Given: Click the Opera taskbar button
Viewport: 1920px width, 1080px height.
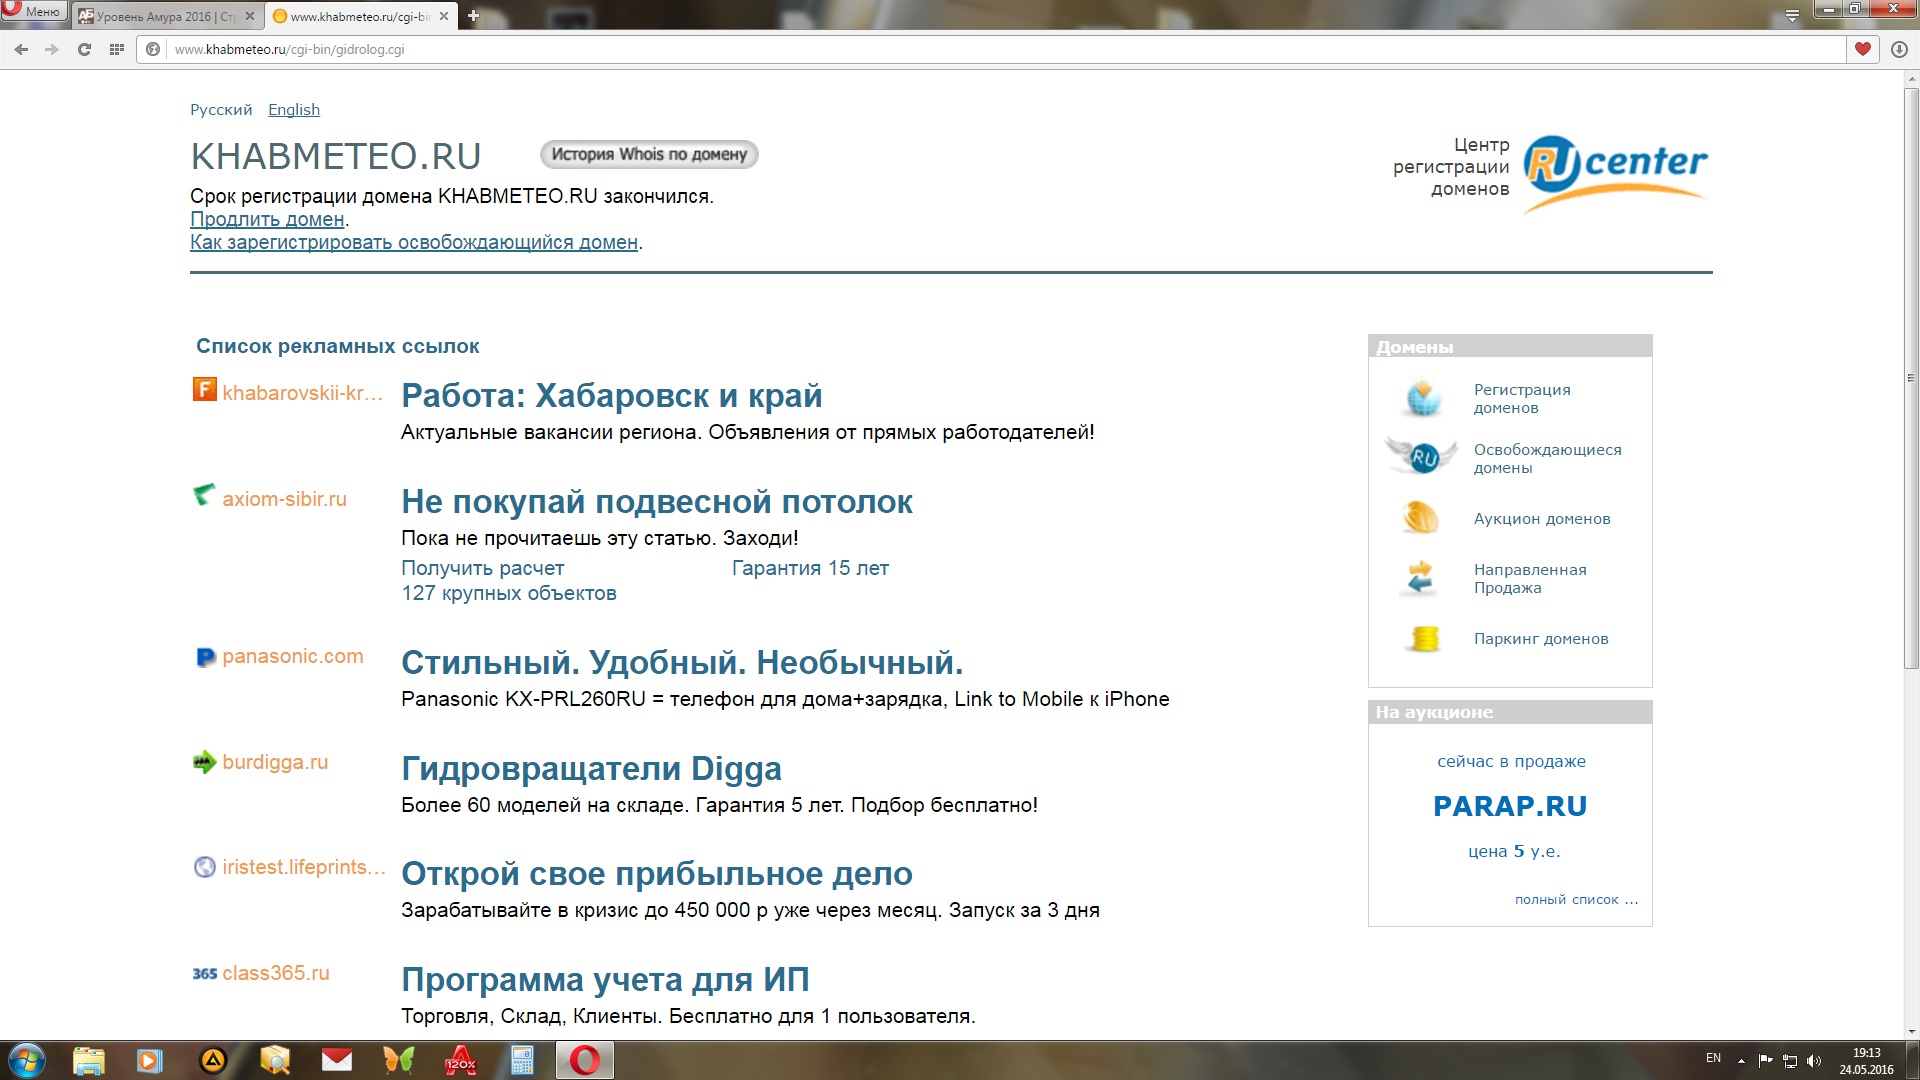Looking at the screenshot, I should pos(585,1060).
